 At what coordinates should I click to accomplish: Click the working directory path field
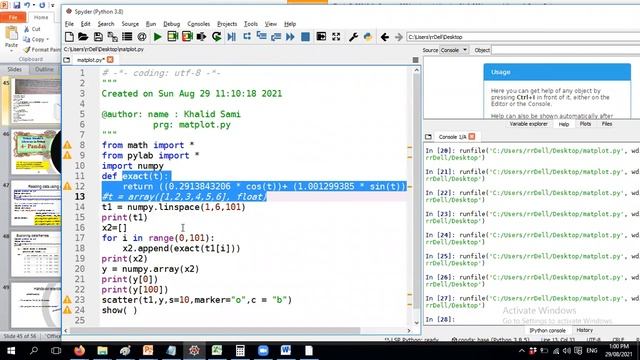pos(522,37)
